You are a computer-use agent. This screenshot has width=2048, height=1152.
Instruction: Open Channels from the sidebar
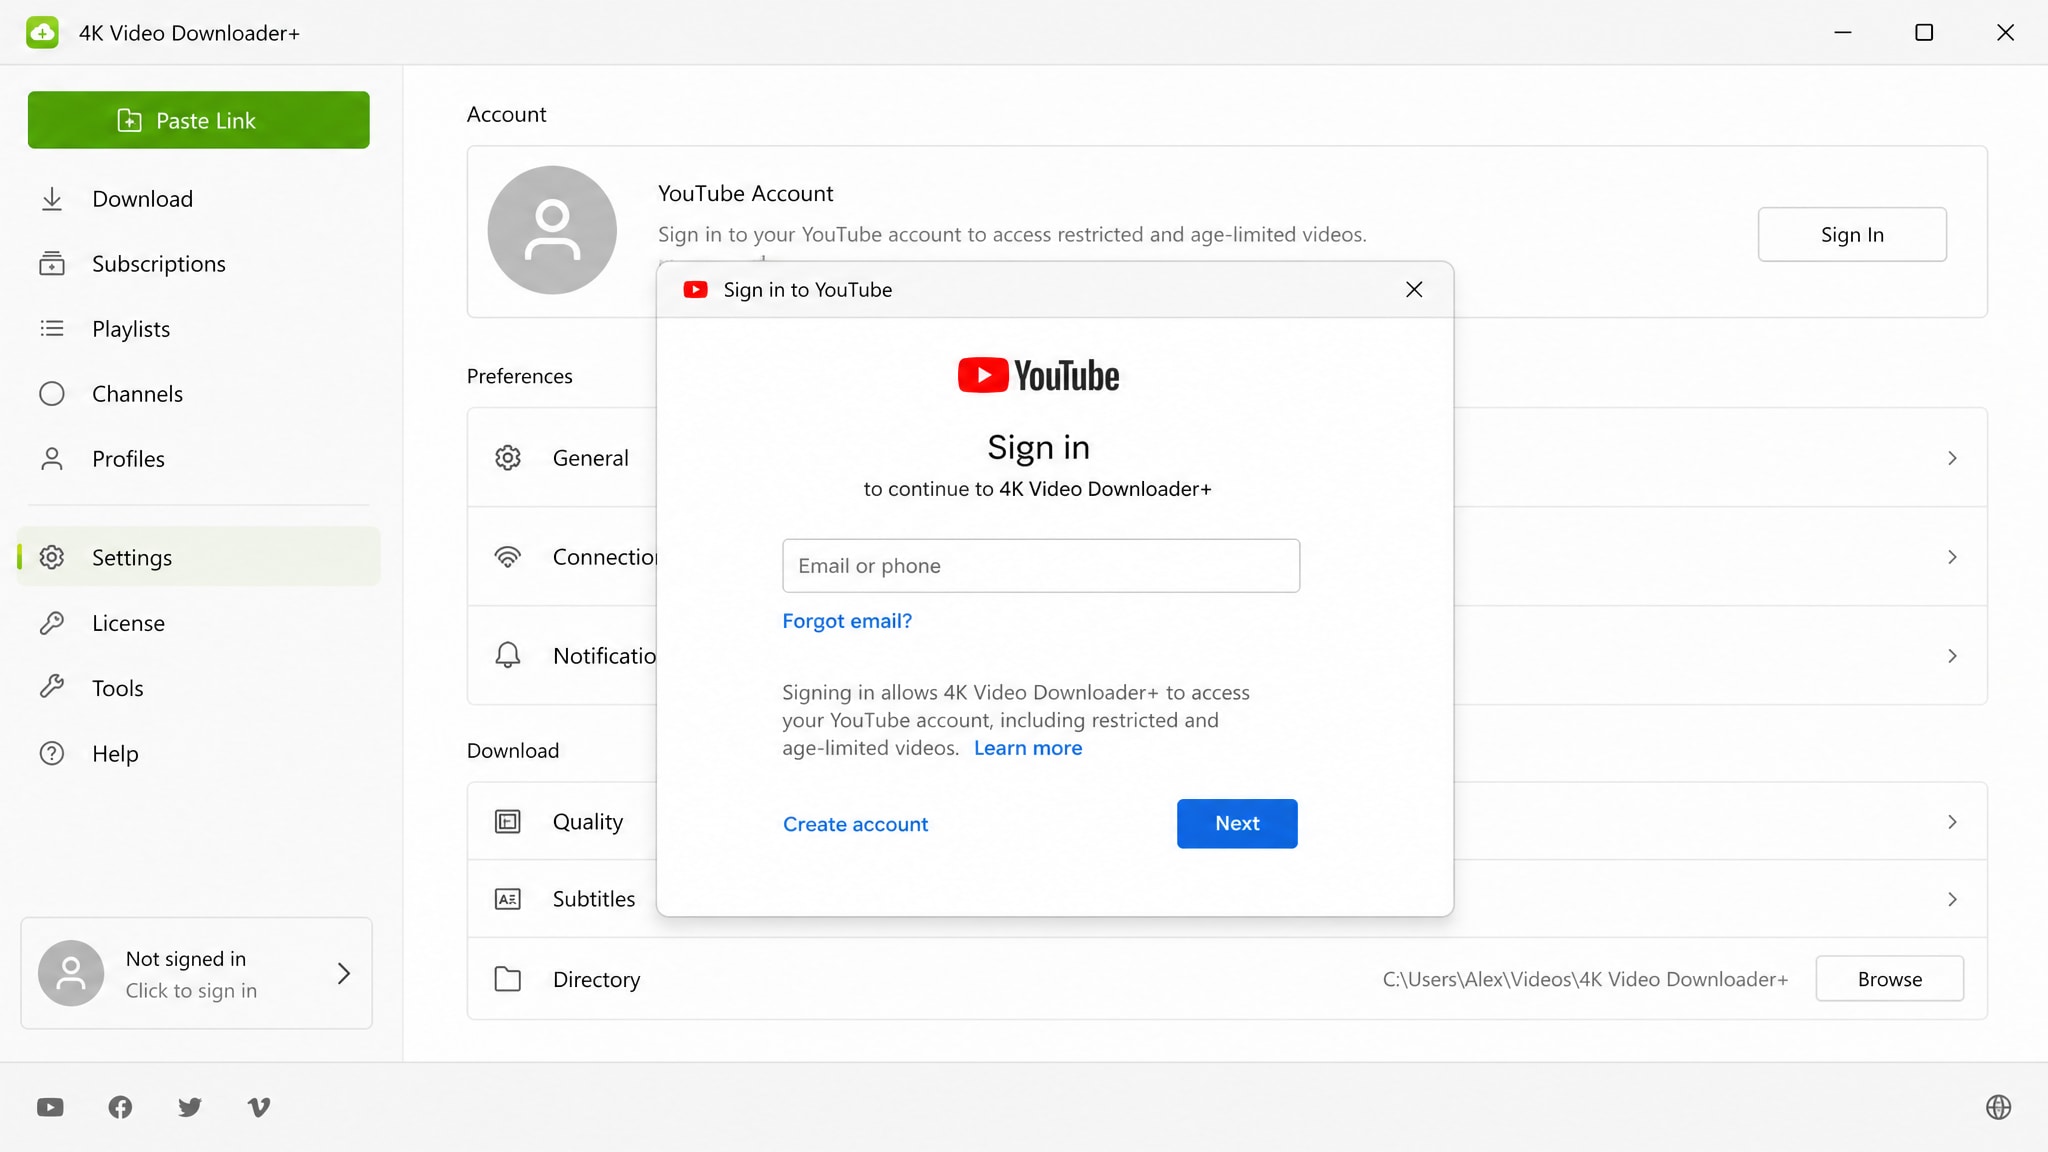(x=198, y=394)
